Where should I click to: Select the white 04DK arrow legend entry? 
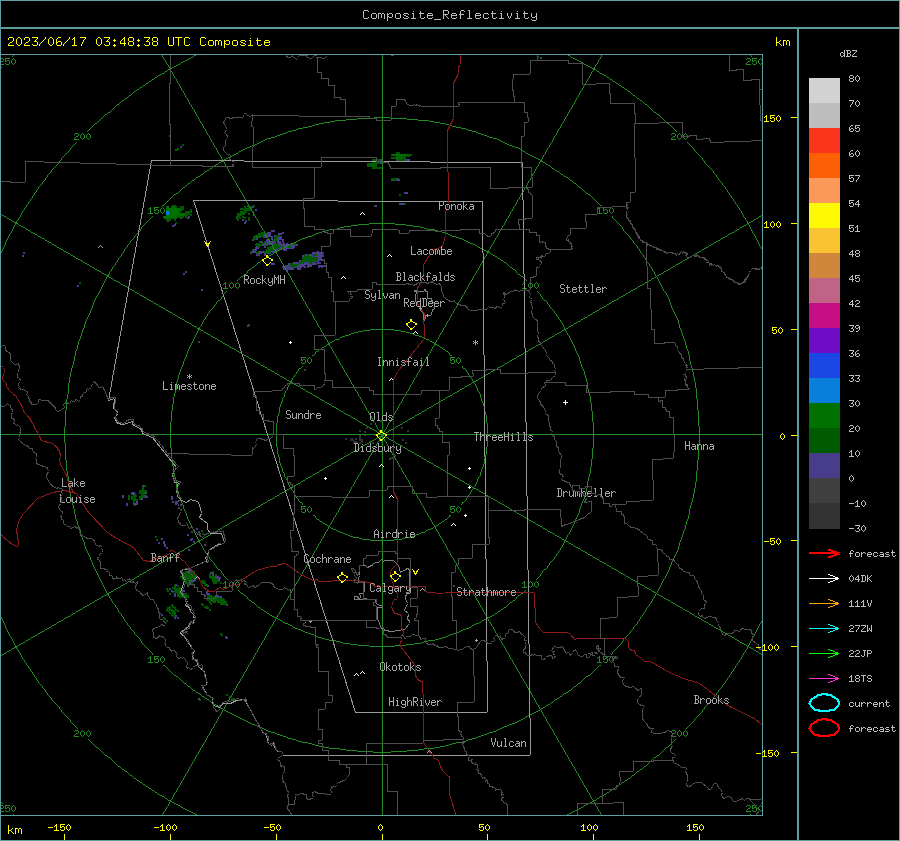pos(824,578)
